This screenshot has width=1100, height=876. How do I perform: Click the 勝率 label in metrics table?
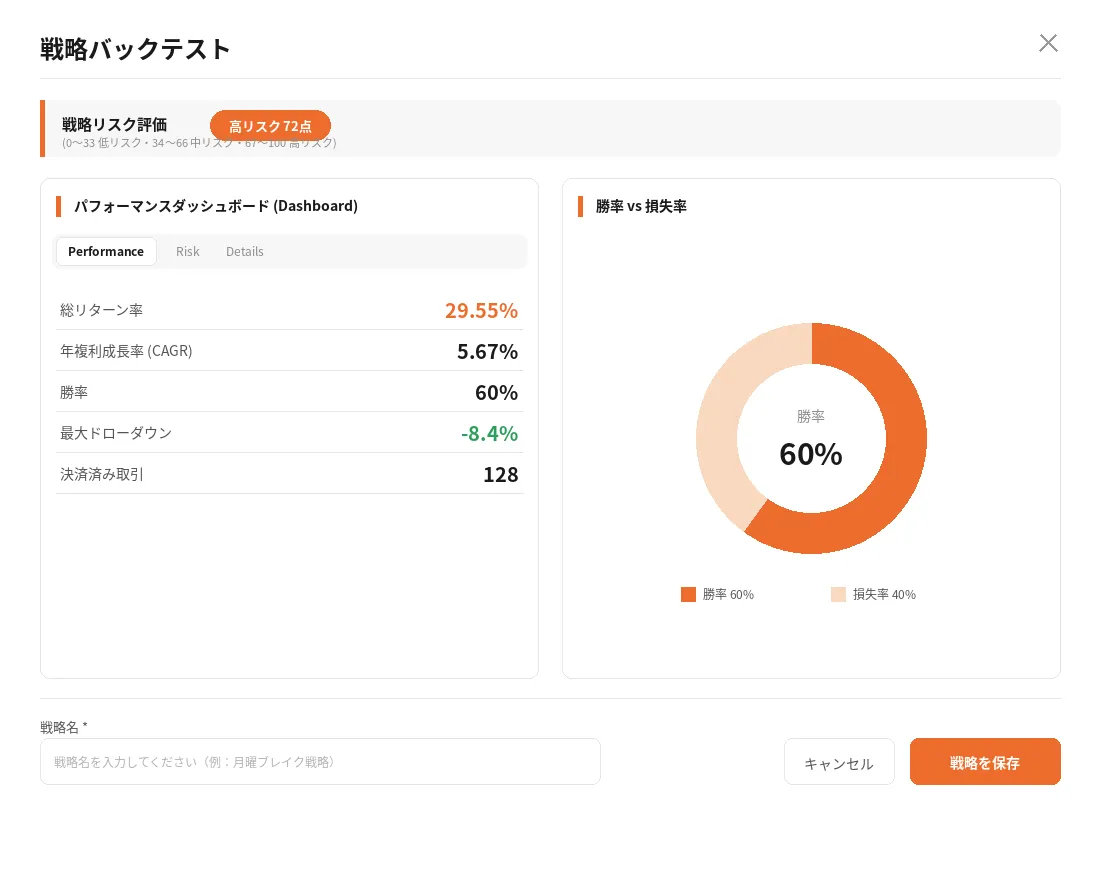(74, 392)
